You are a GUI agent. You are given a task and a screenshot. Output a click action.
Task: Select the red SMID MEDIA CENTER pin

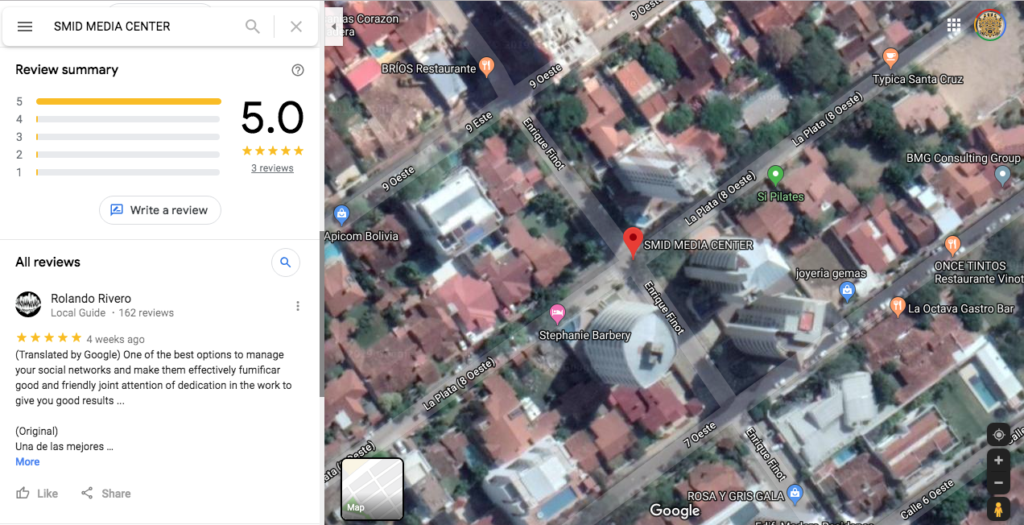coord(632,242)
